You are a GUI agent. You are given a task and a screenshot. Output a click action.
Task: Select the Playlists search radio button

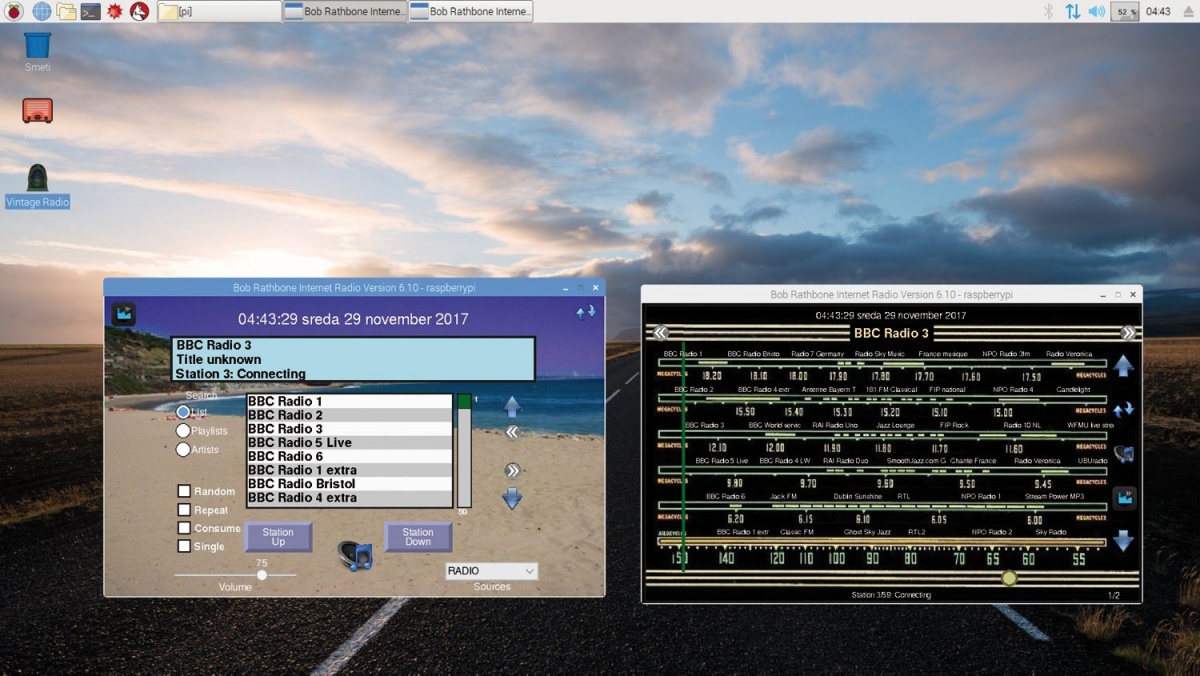pos(183,431)
